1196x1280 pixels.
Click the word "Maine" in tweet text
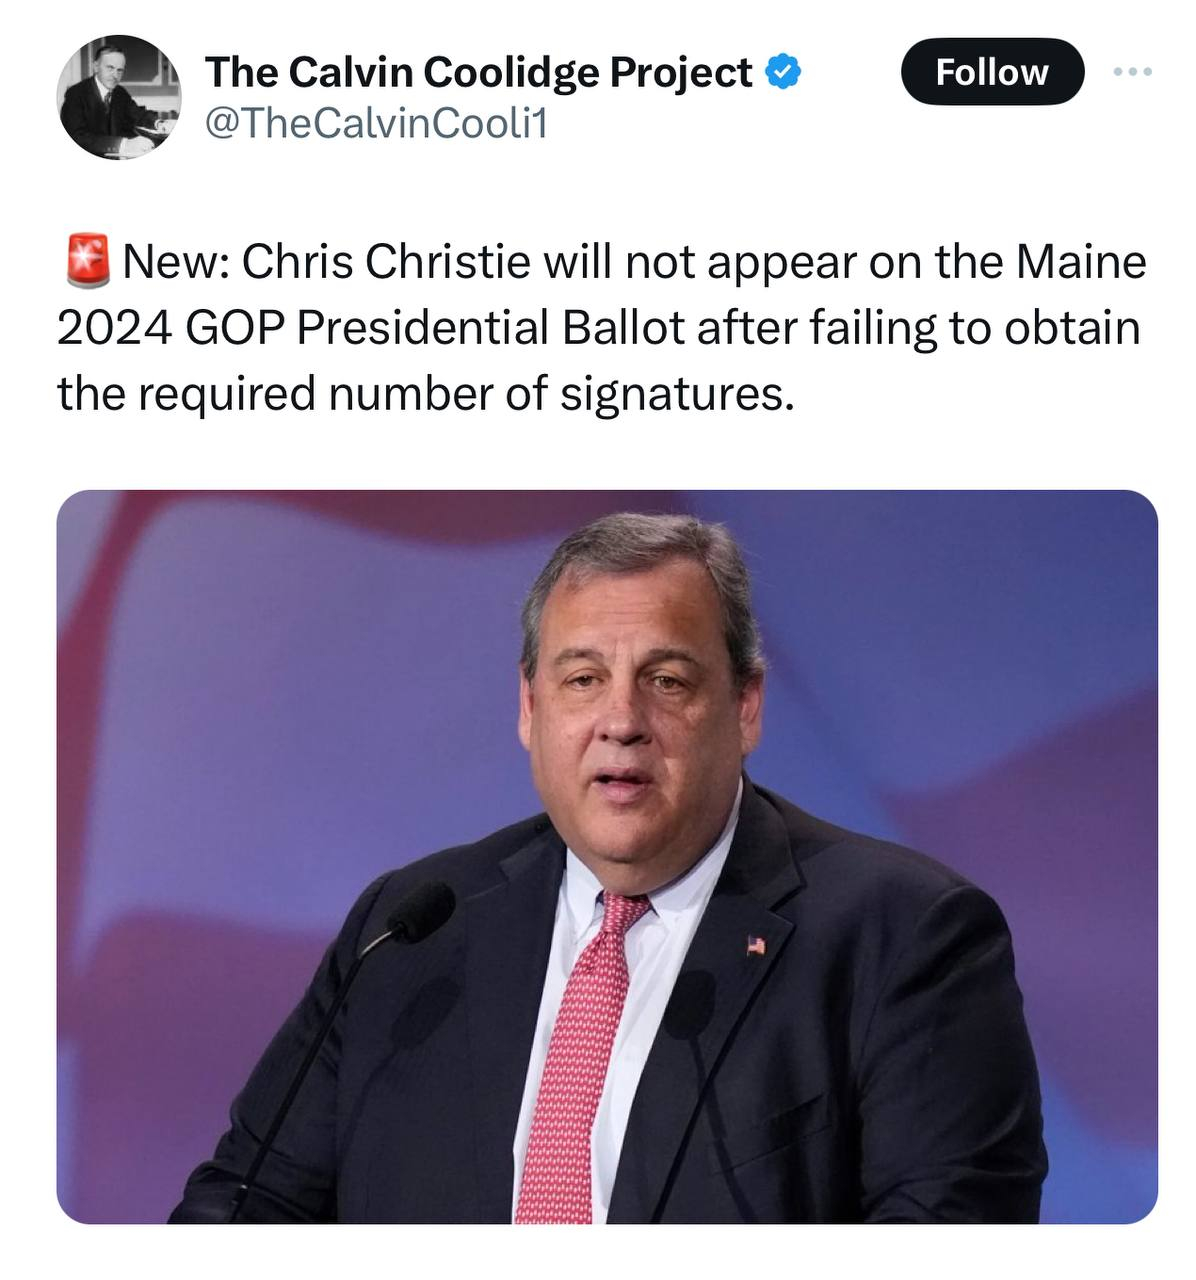pyautogui.click(x=1081, y=262)
